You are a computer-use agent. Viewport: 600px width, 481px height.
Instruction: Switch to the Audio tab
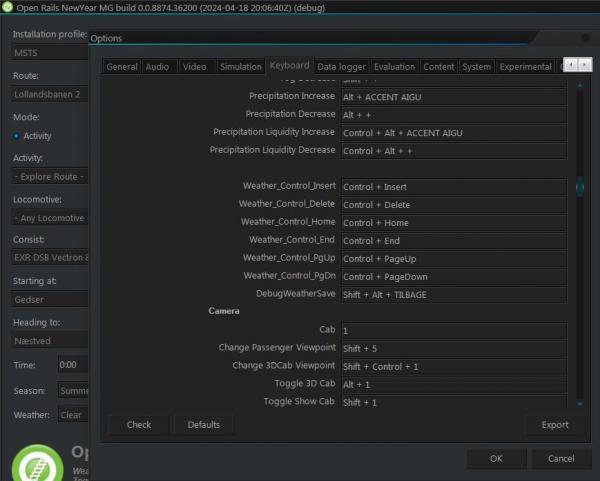click(157, 67)
